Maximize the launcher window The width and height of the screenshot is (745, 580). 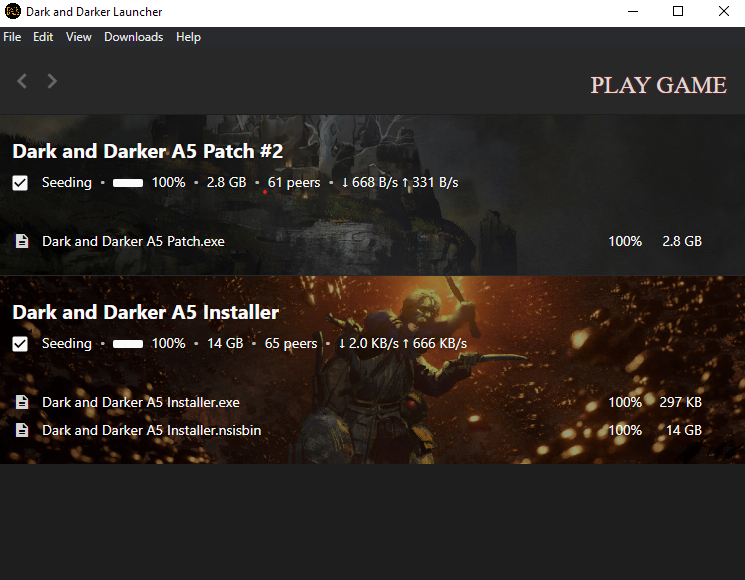point(678,11)
